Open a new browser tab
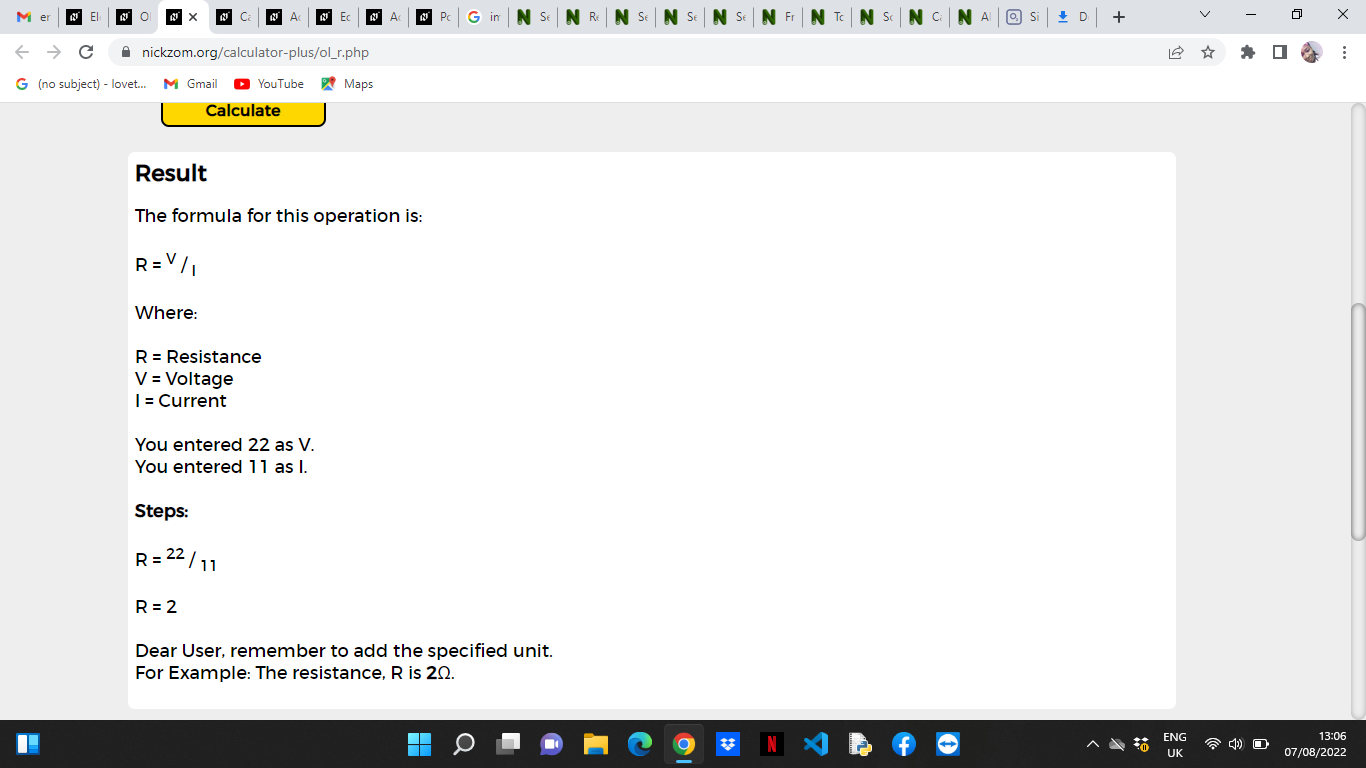This screenshot has height=768, width=1366. (x=1119, y=17)
